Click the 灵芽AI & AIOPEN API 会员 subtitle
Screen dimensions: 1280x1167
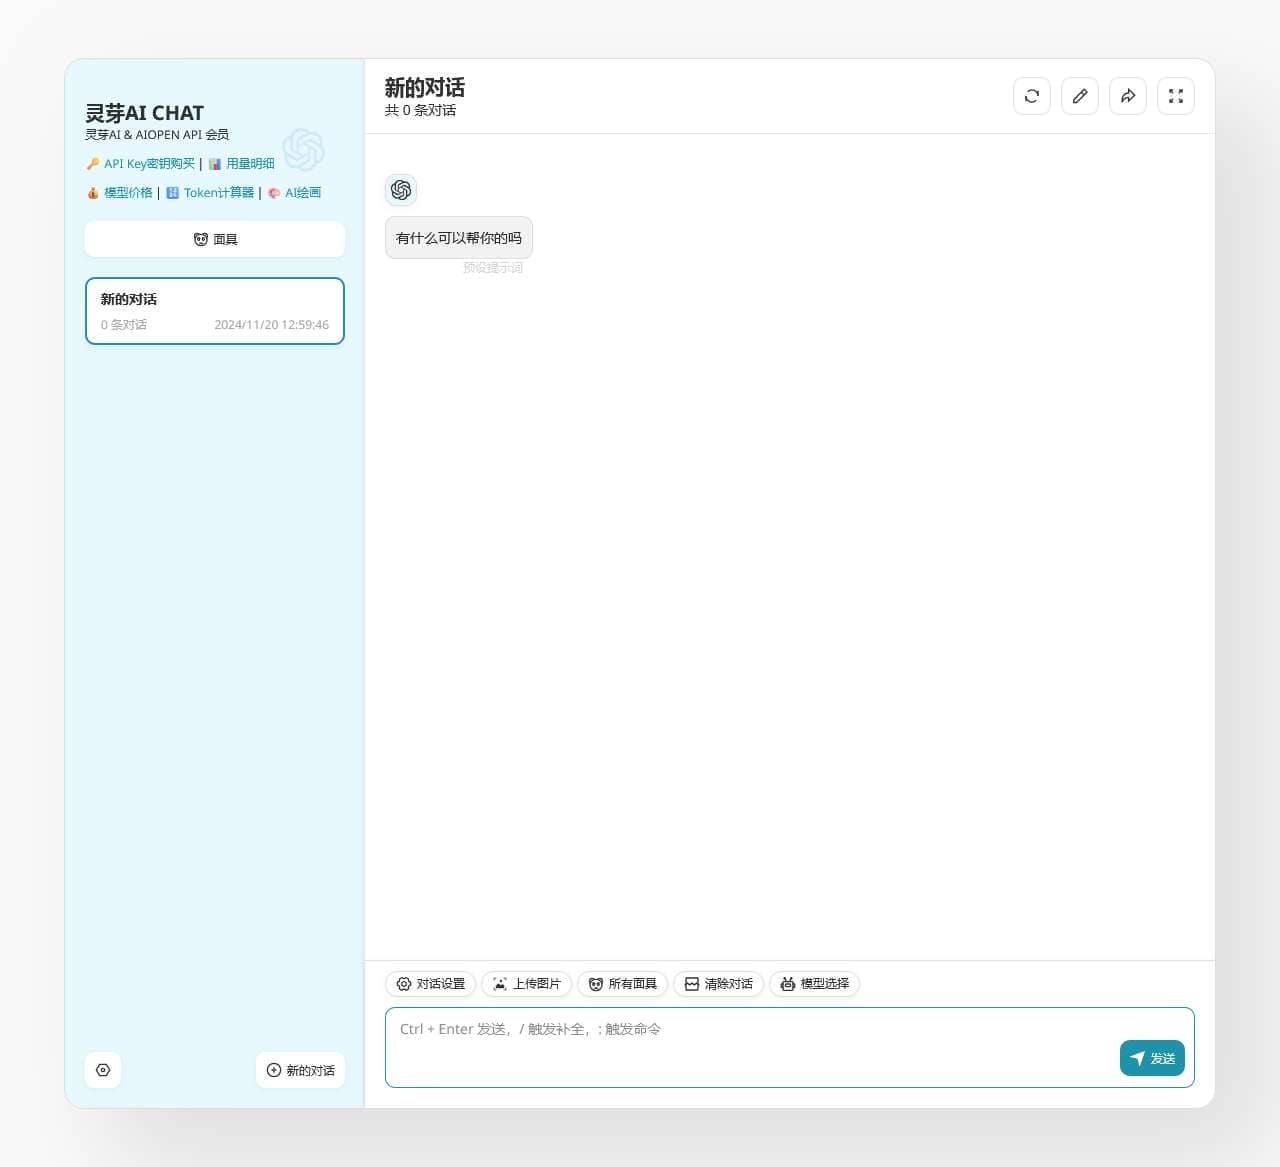[157, 135]
